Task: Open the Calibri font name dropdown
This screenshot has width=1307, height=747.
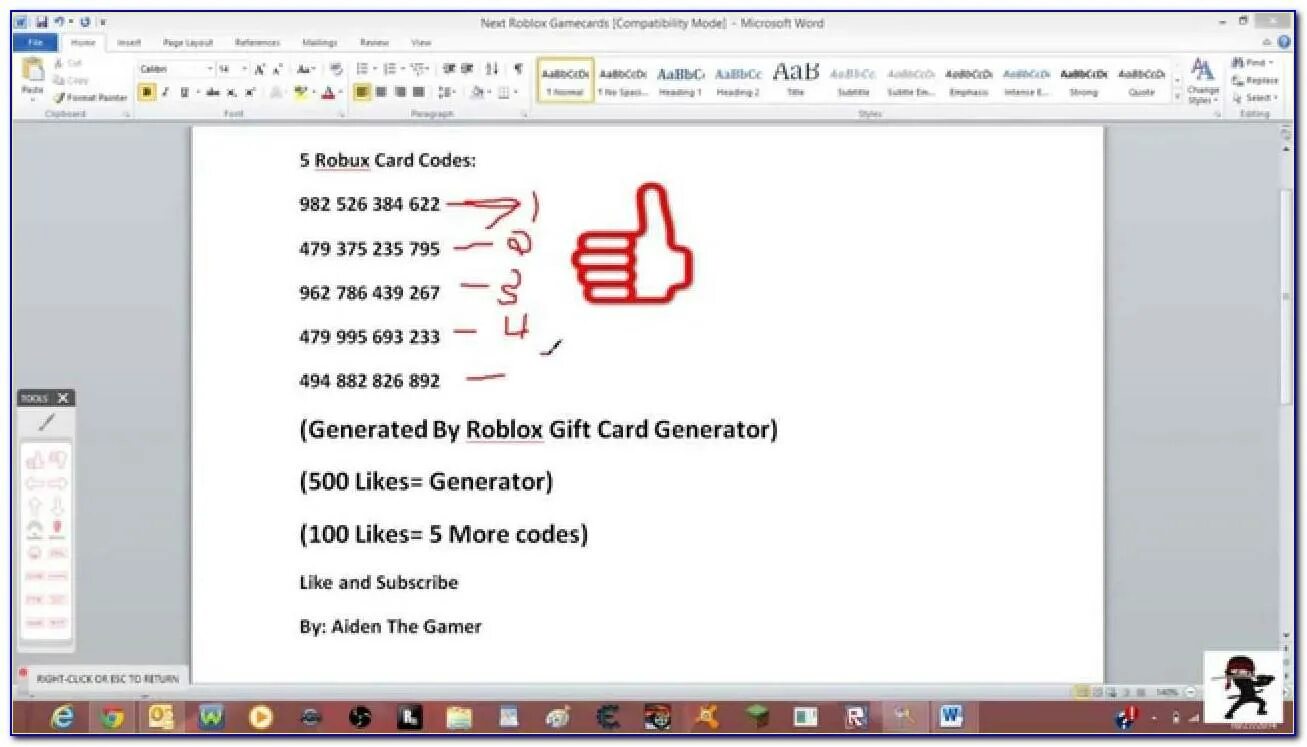Action: [210, 69]
